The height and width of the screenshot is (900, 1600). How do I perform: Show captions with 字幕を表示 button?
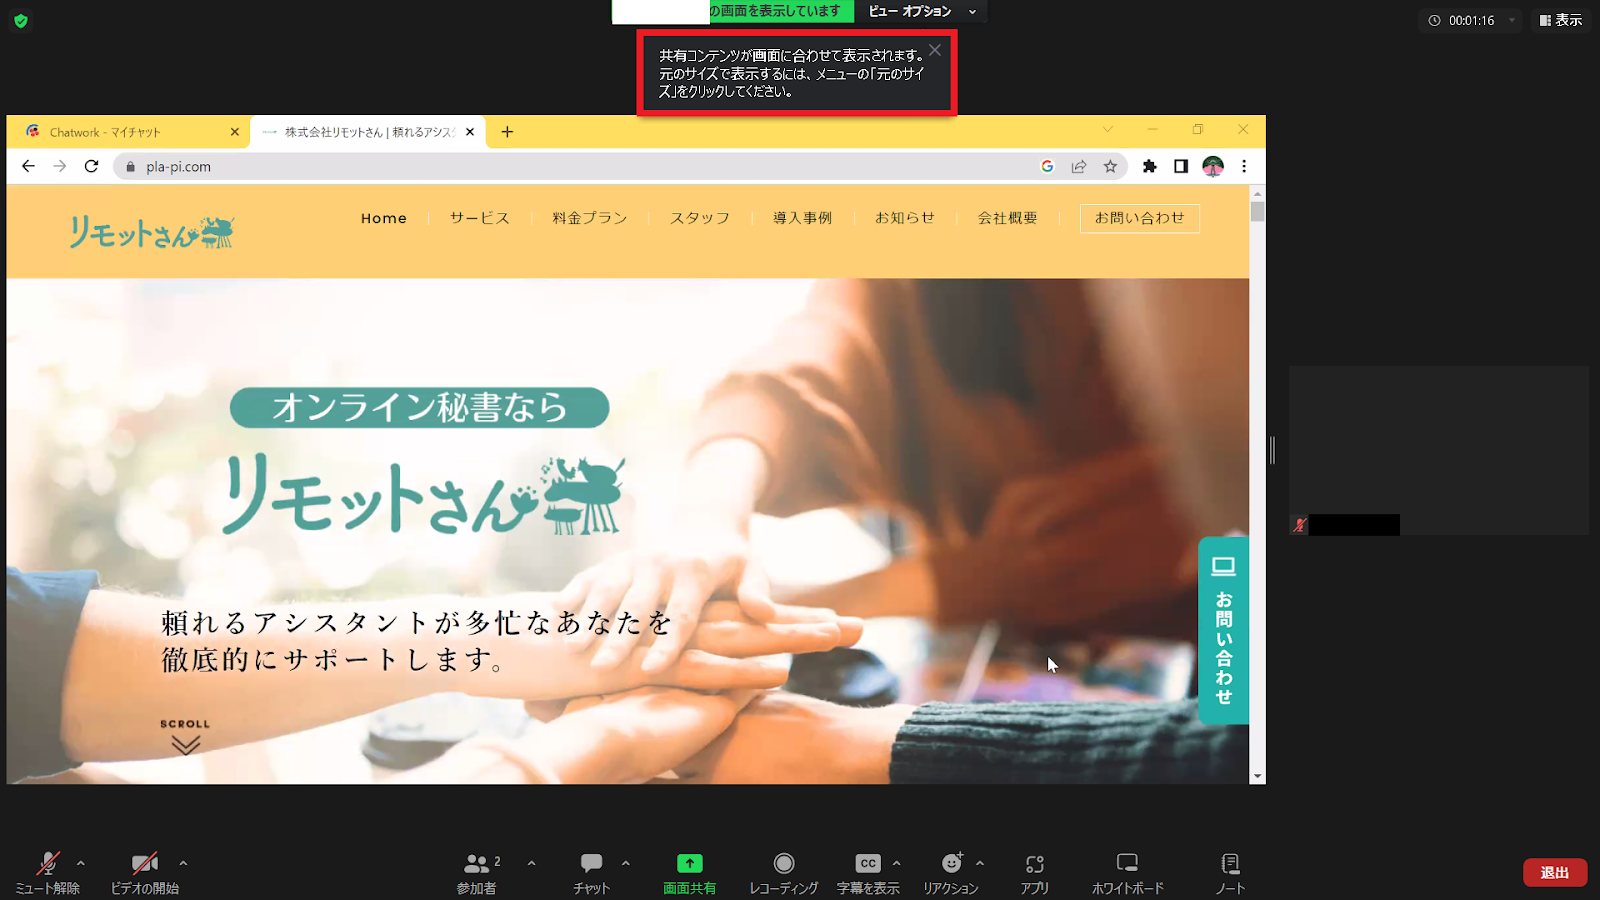point(867,872)
